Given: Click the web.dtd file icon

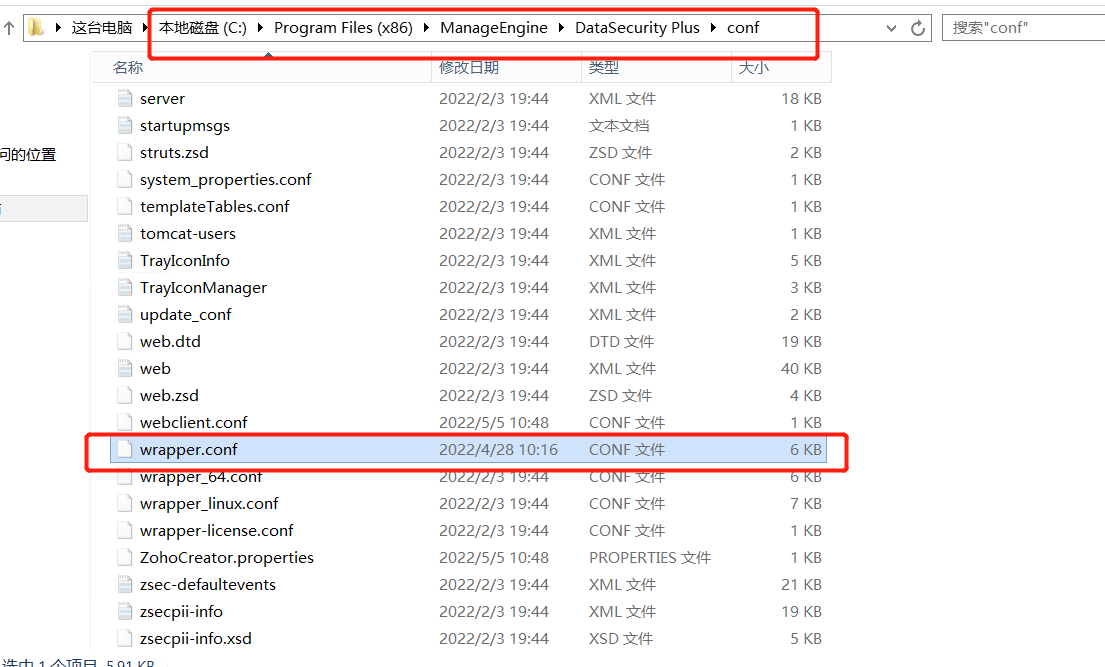Looking at the screenshot, I should [125, 341].
